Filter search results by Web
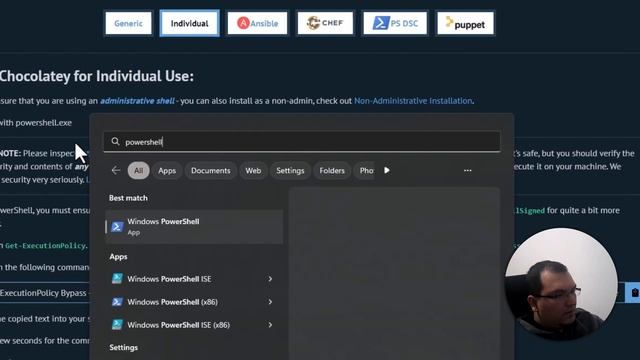Image resolution: width=640 pixels, height=360 pixels. (x=253, y=171)
